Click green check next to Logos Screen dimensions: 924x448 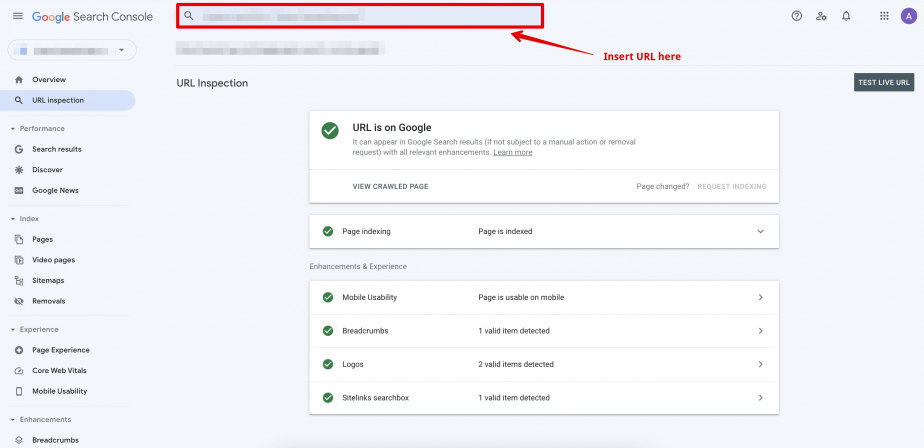click(x=328, y=364)
